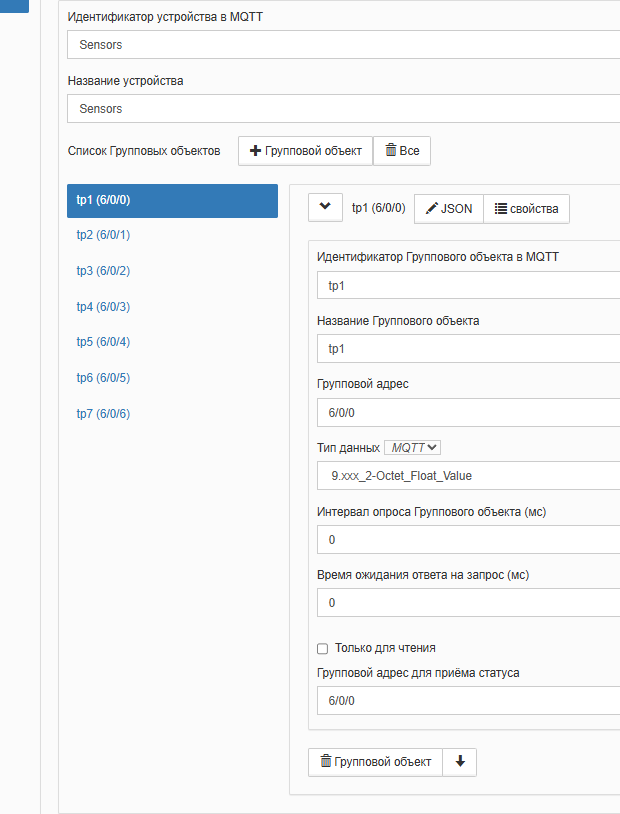Click the trash Все delete-all button
Screen dimensions: 620x814
[402, 151]
